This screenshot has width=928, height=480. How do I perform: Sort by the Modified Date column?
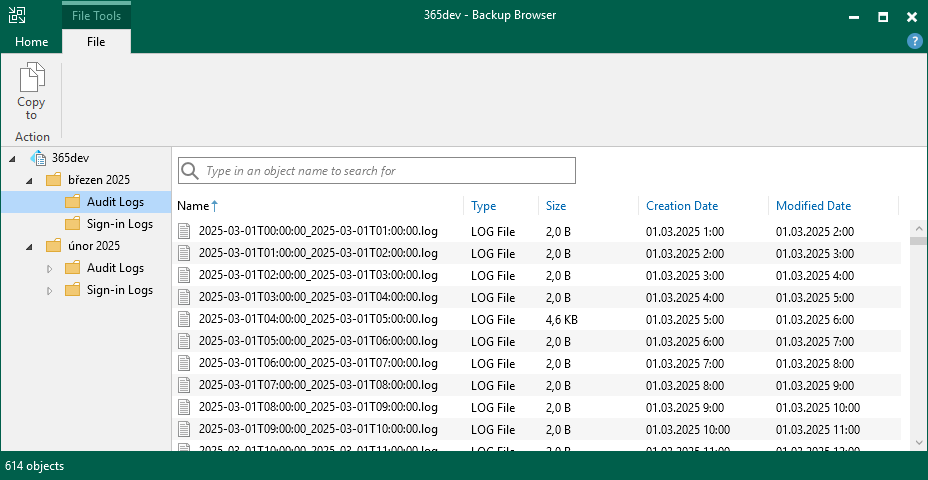[813, 206]
